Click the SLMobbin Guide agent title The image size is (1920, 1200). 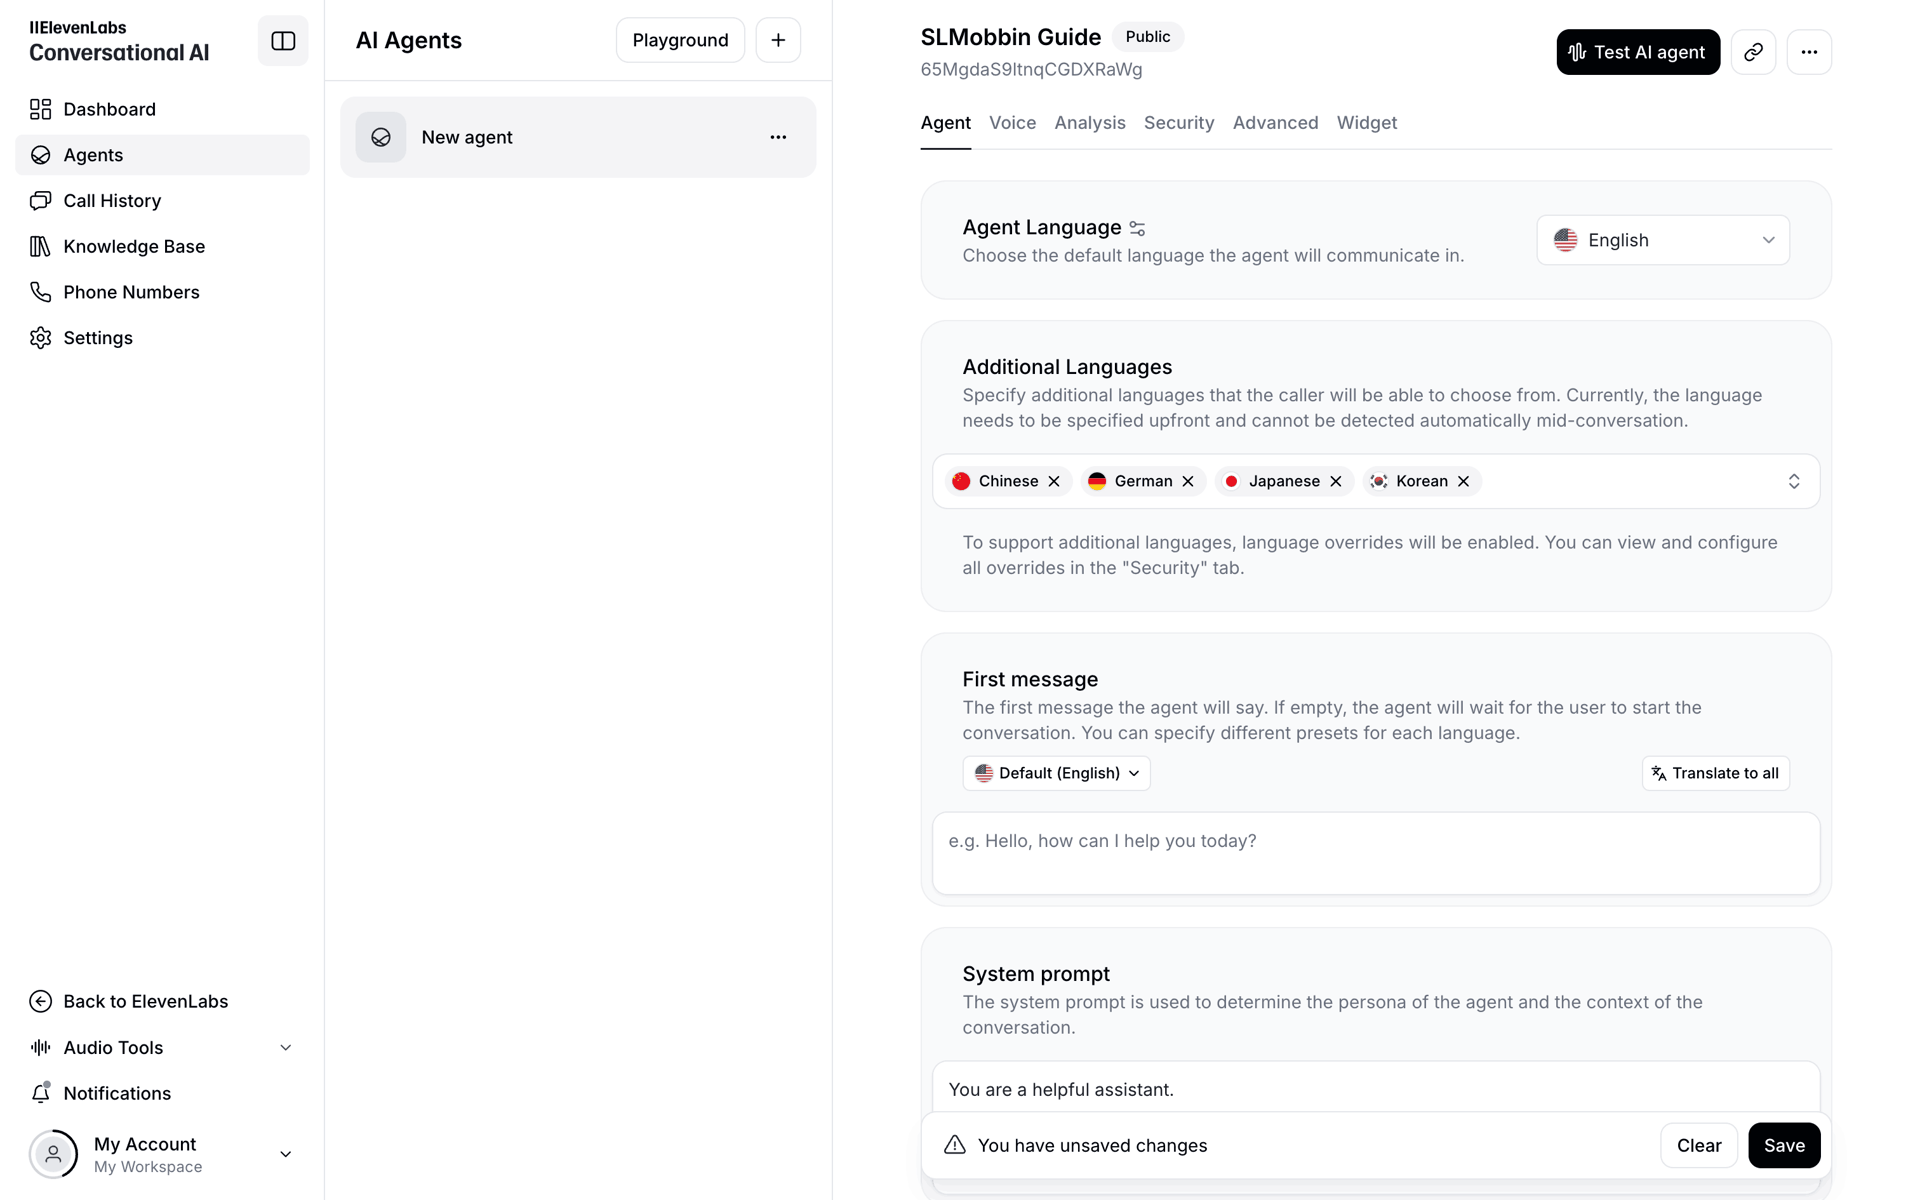[x=1010, y=37]
